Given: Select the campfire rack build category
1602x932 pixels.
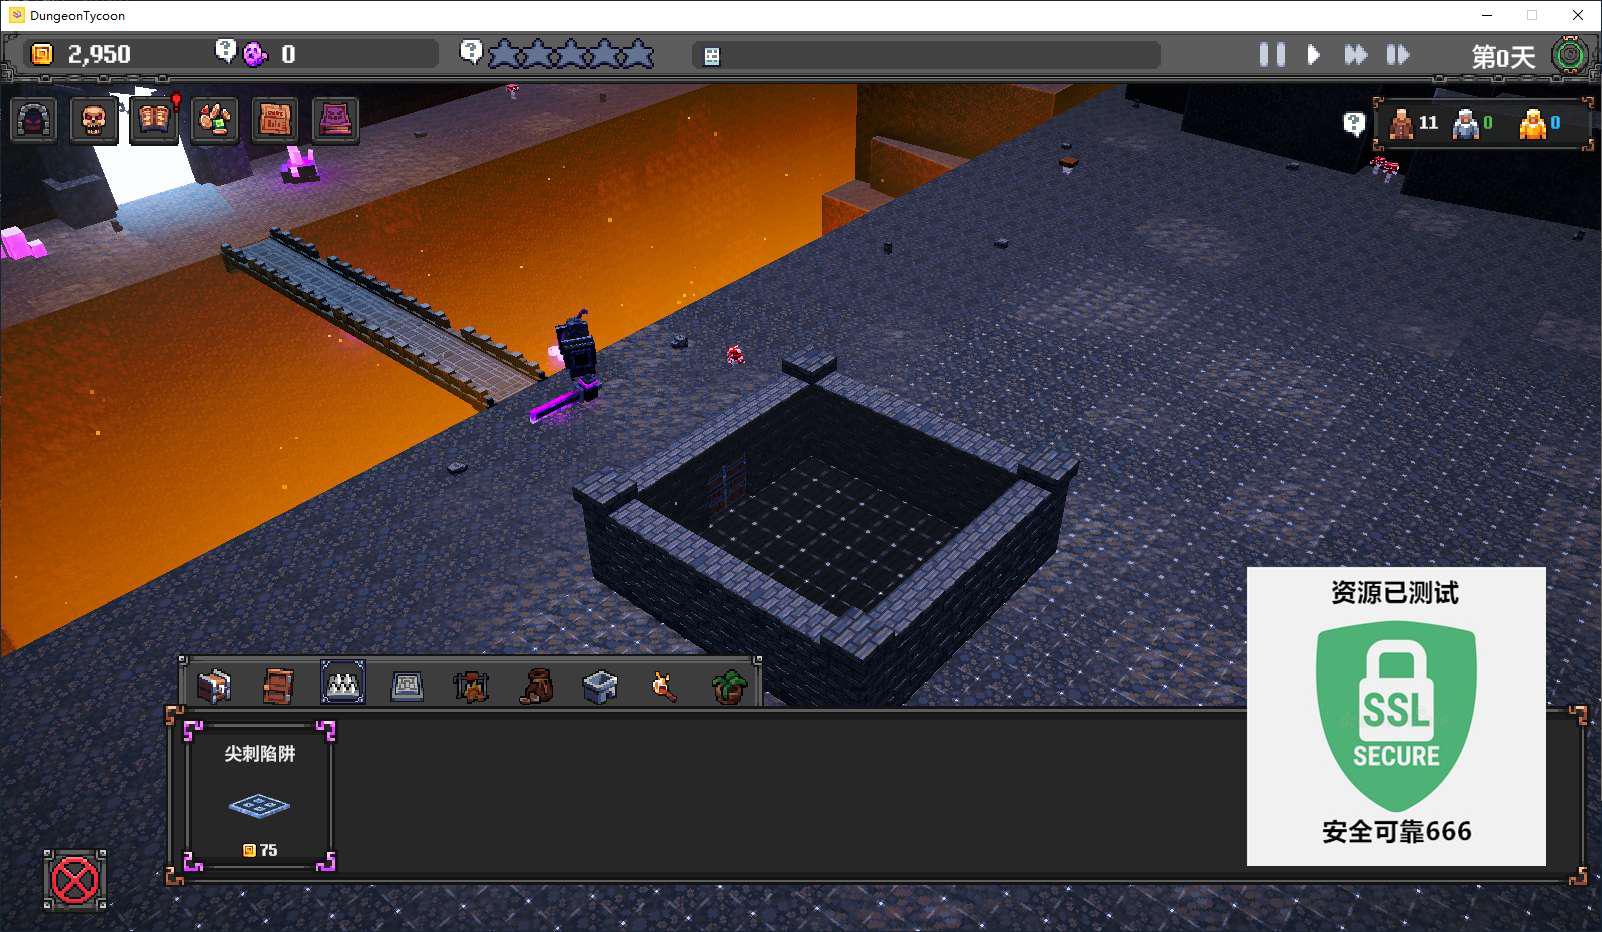Looking at the screenshot, I should coord(470,686).
